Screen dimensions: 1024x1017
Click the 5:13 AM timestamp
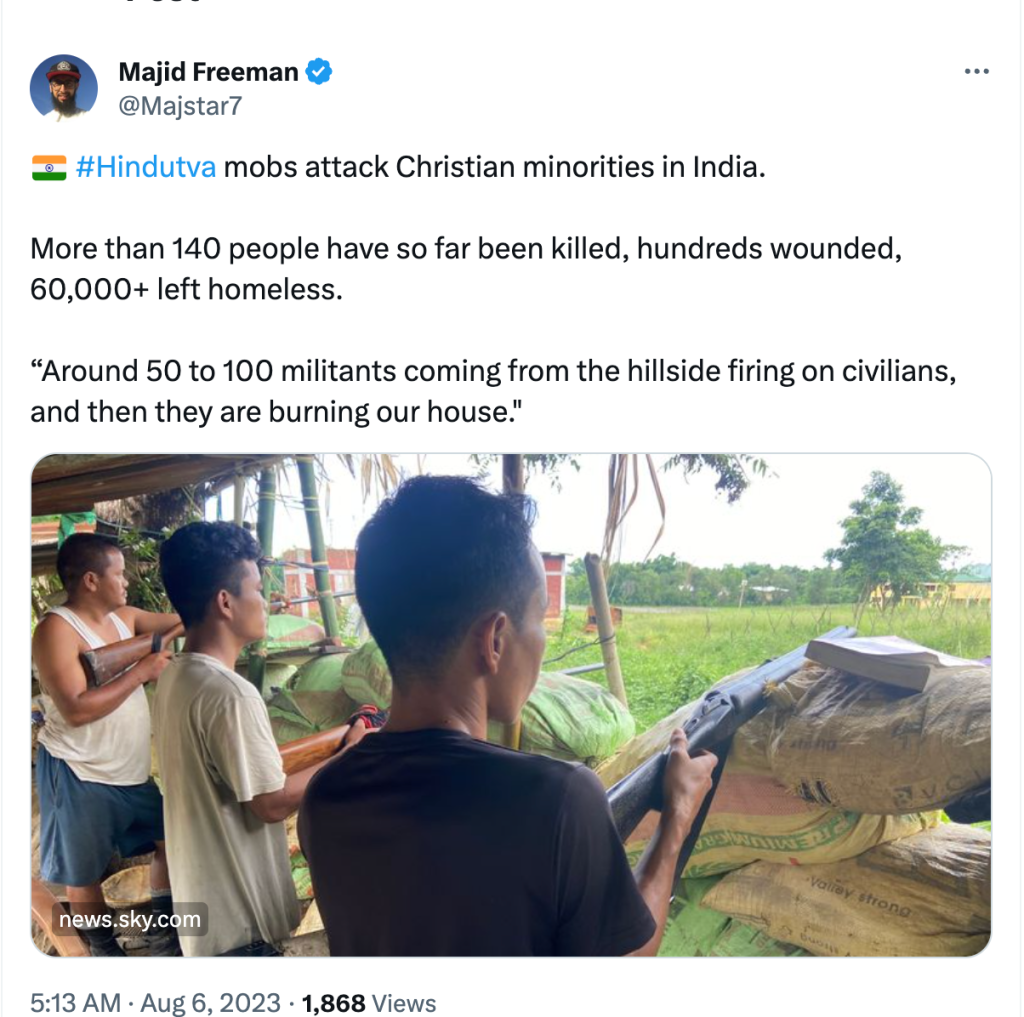tap(75, 1002)
